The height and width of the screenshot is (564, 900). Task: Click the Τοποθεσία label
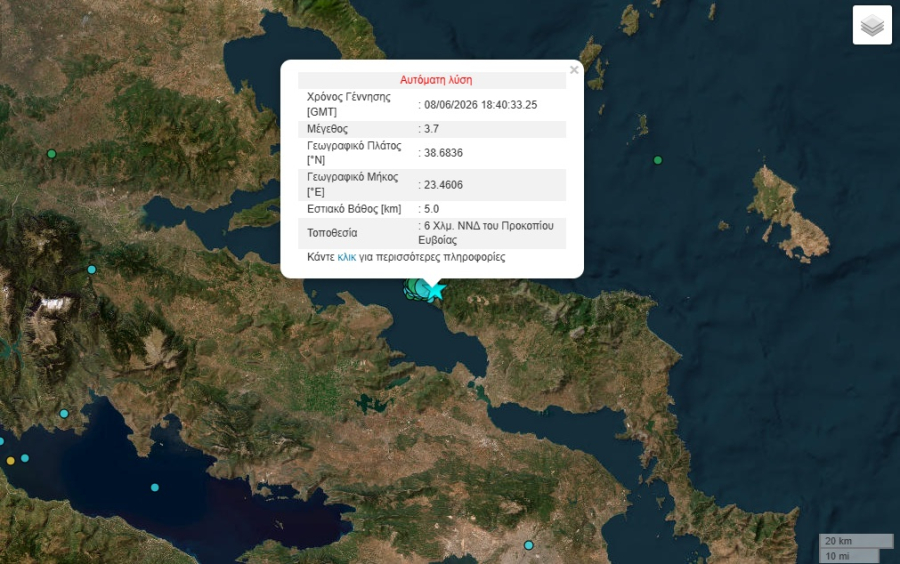pos(332,233)
